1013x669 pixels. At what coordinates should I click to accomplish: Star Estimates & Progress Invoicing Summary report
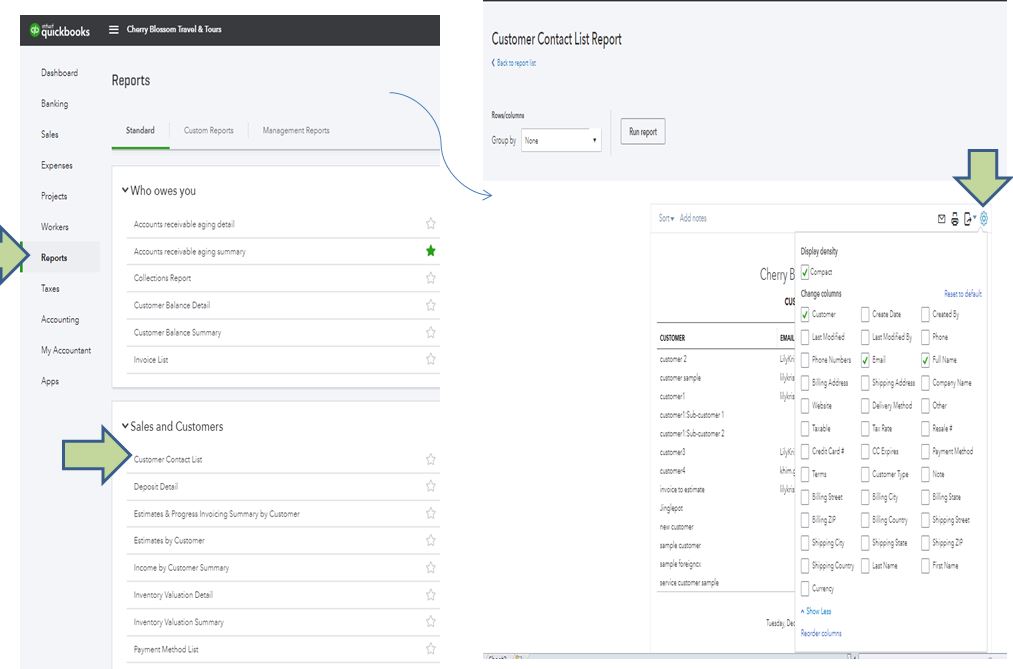pos(431,513)
